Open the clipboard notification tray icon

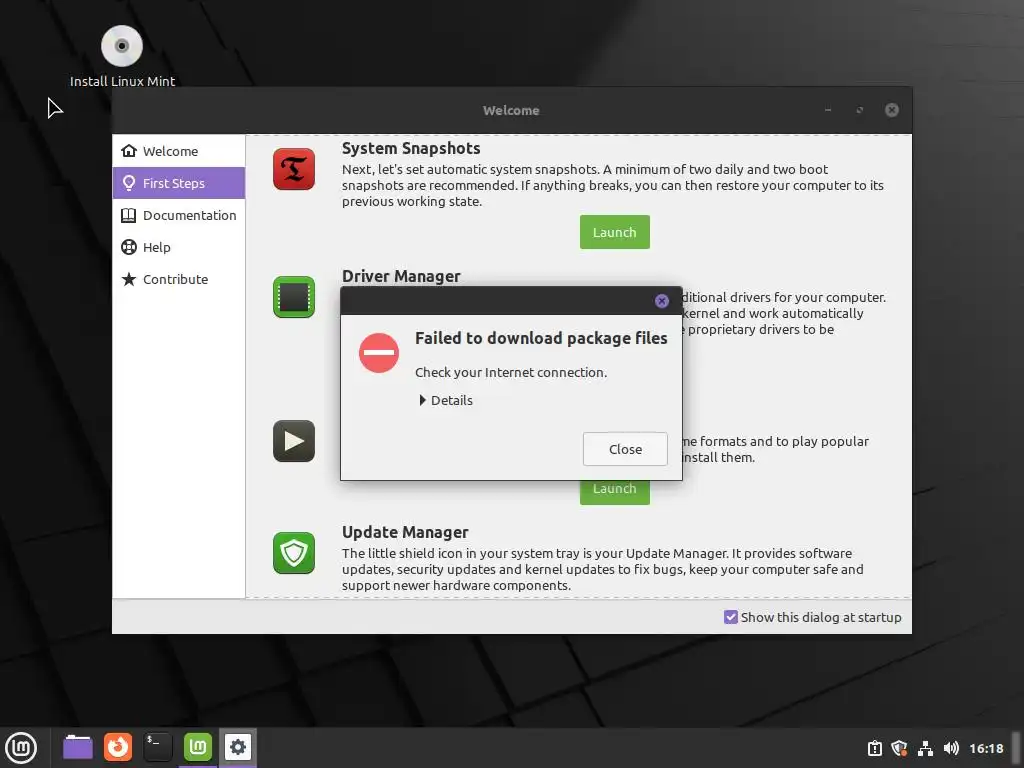coord(874,748)
